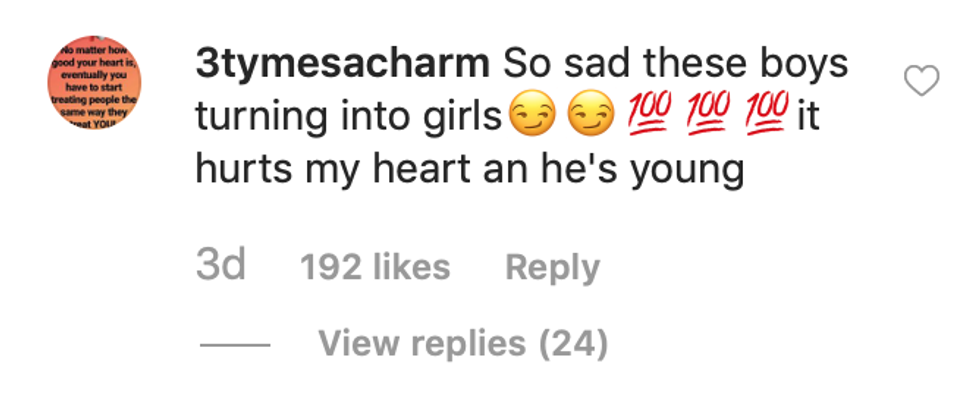The height and width of the screenshot is (420, 980).
Task: Click the word "it" after the emojis
Action: 810,118
